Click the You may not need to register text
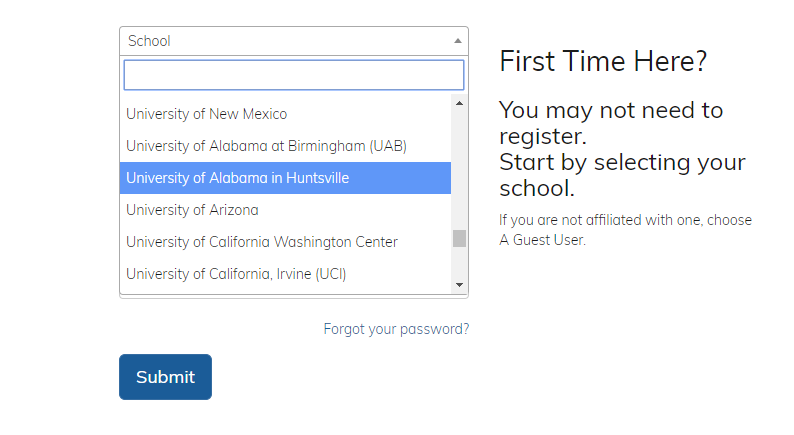Viewport: 794px width, 435px height. coord(611,123)
